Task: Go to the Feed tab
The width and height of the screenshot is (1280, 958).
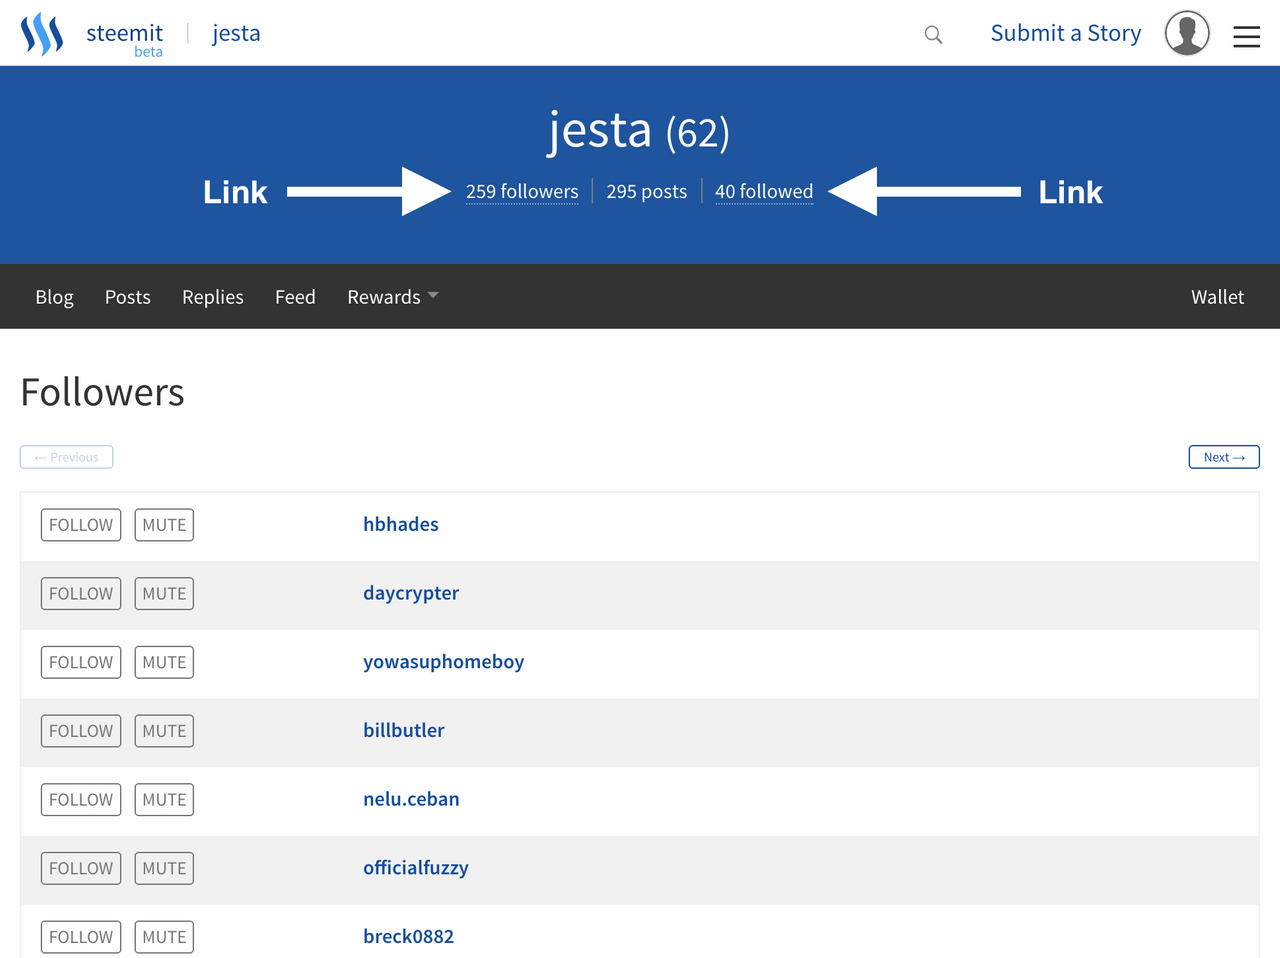Action: tap(295, 297)
